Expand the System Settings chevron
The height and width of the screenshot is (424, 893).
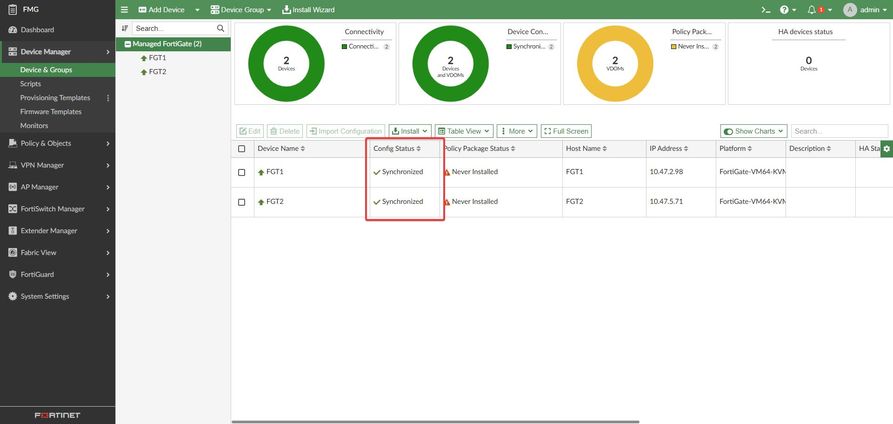pos(108,296)
